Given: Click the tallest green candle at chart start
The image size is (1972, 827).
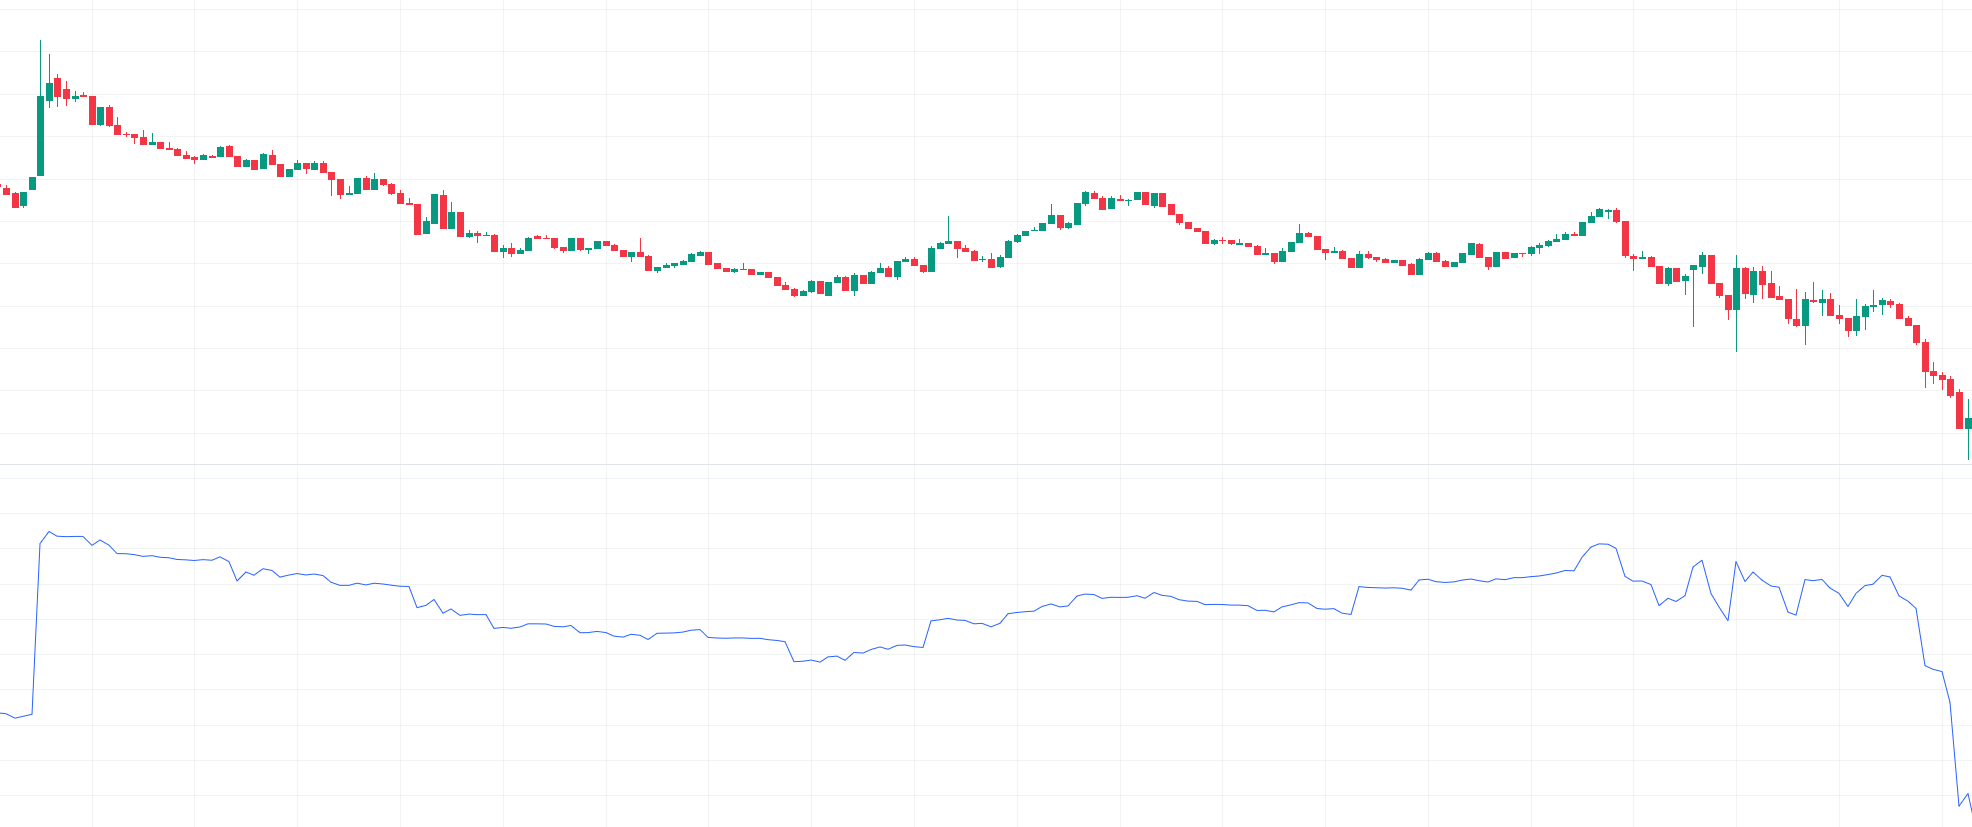Looking at the screenshot, I should pyautogui.click(x=41, y=135).
